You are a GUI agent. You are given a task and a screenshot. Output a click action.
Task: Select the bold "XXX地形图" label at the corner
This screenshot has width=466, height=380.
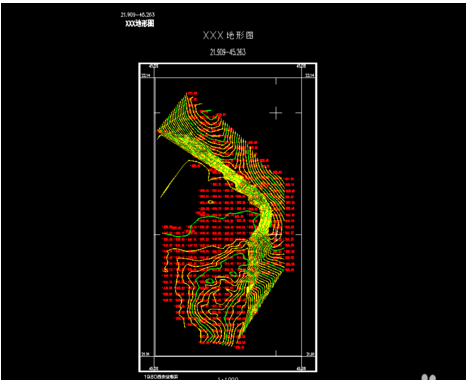tap(140, 23)
